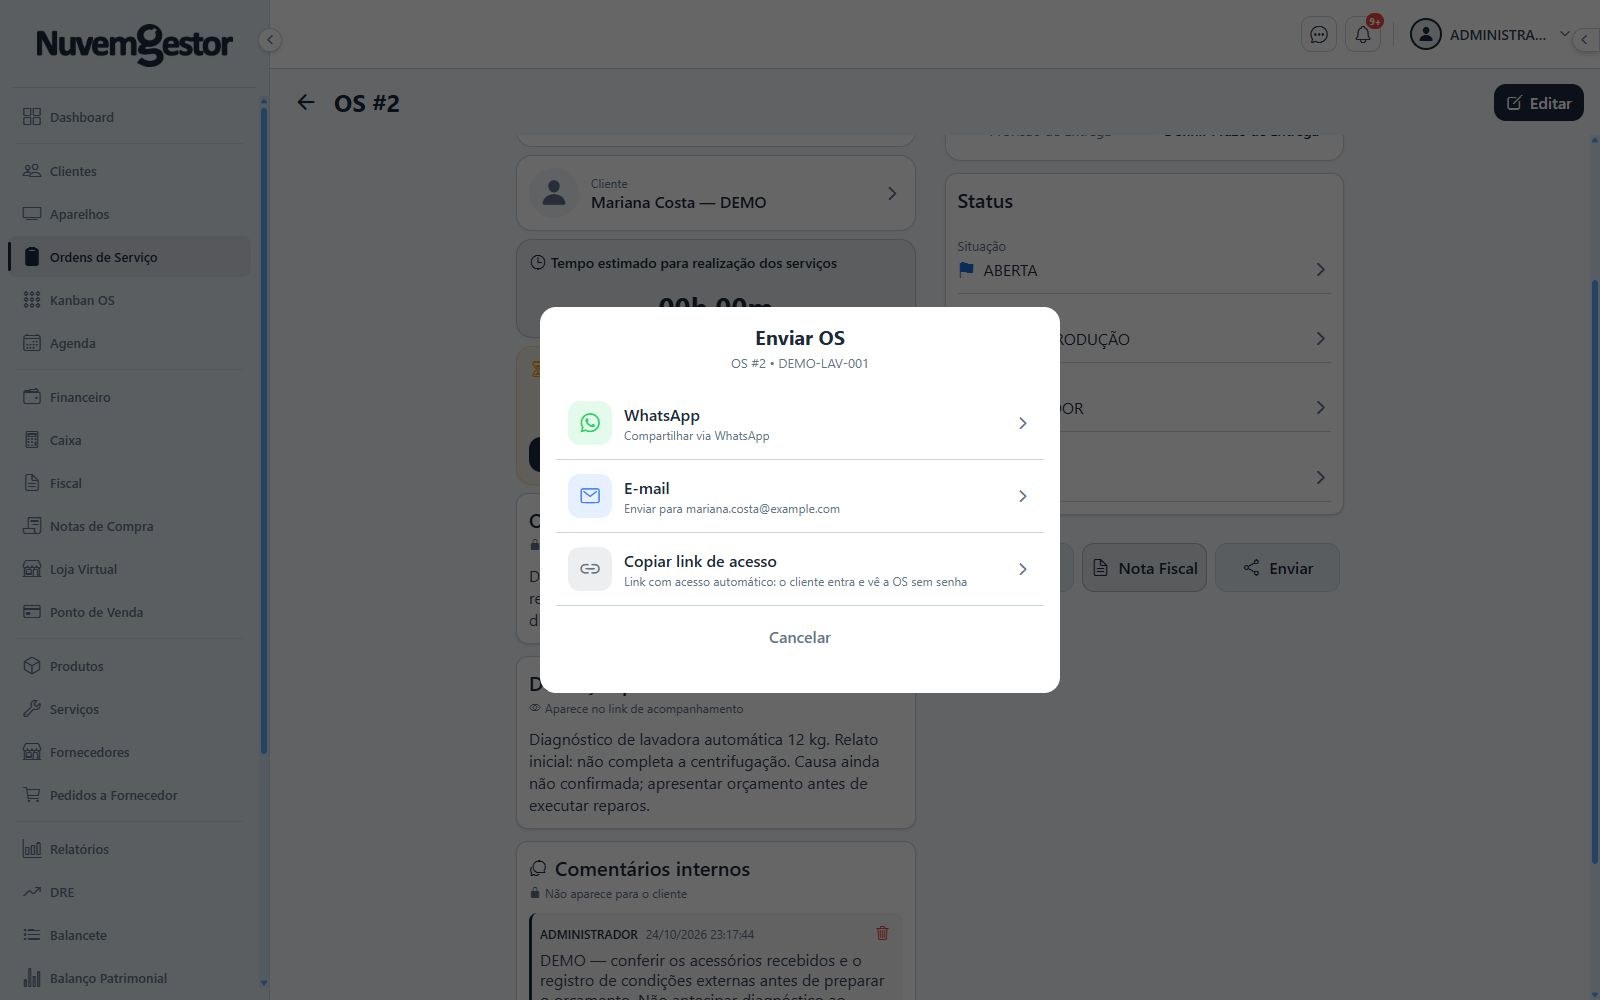This screenshot has height=1000, width=1600.
Task: Click the Fornecedores icon
Action: 32,752
